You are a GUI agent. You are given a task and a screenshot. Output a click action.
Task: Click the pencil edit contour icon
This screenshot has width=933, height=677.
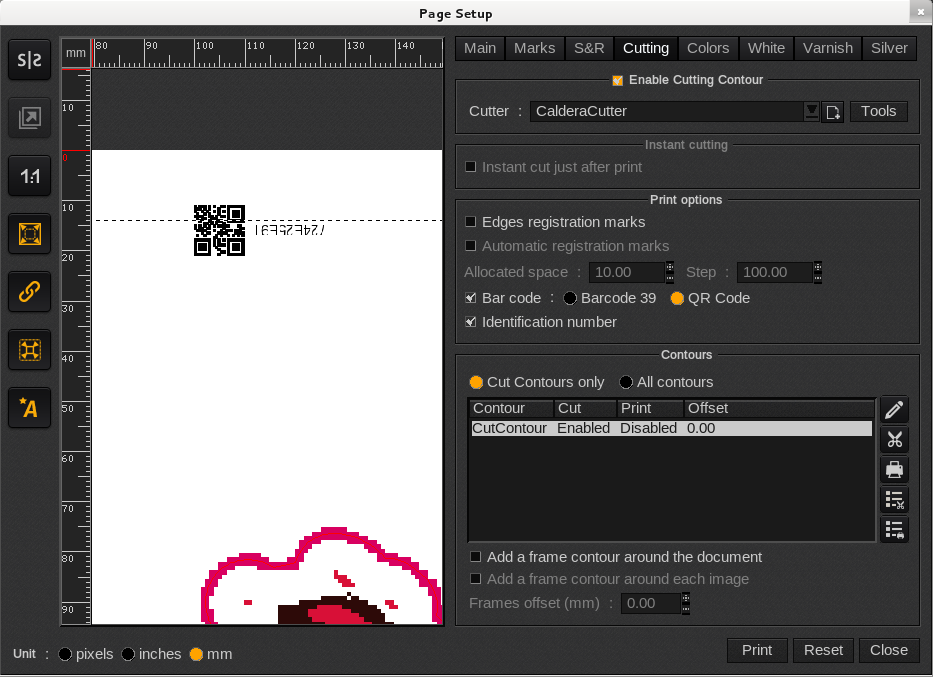(x=894, y=410)
